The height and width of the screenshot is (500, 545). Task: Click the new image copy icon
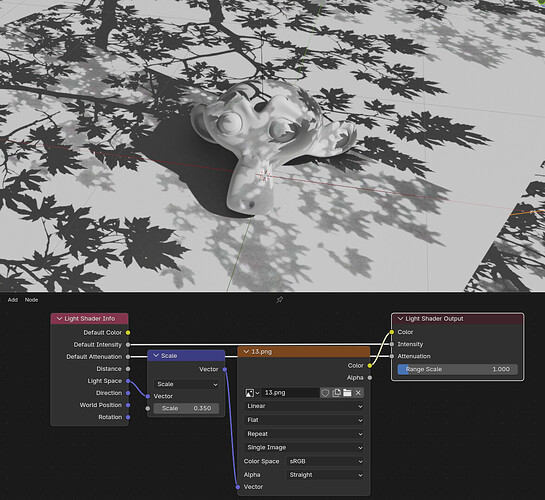click(336, 393)
